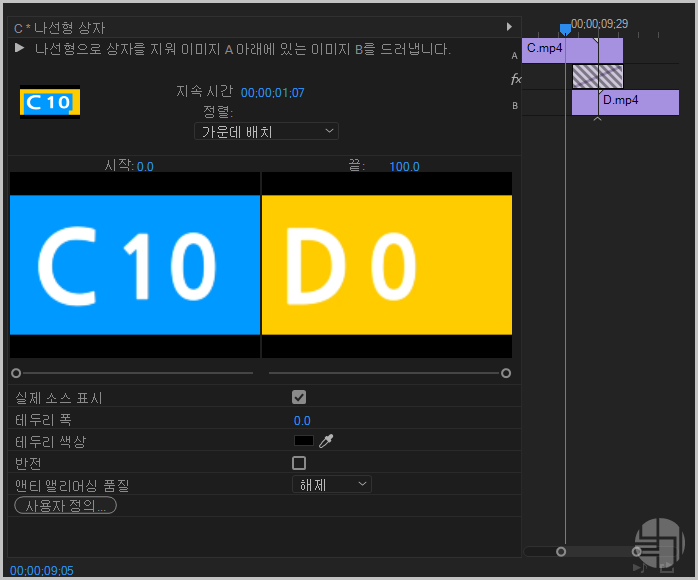Click the fx track label icon
This screenshot has height=580, width=698.
pos(516,79)
